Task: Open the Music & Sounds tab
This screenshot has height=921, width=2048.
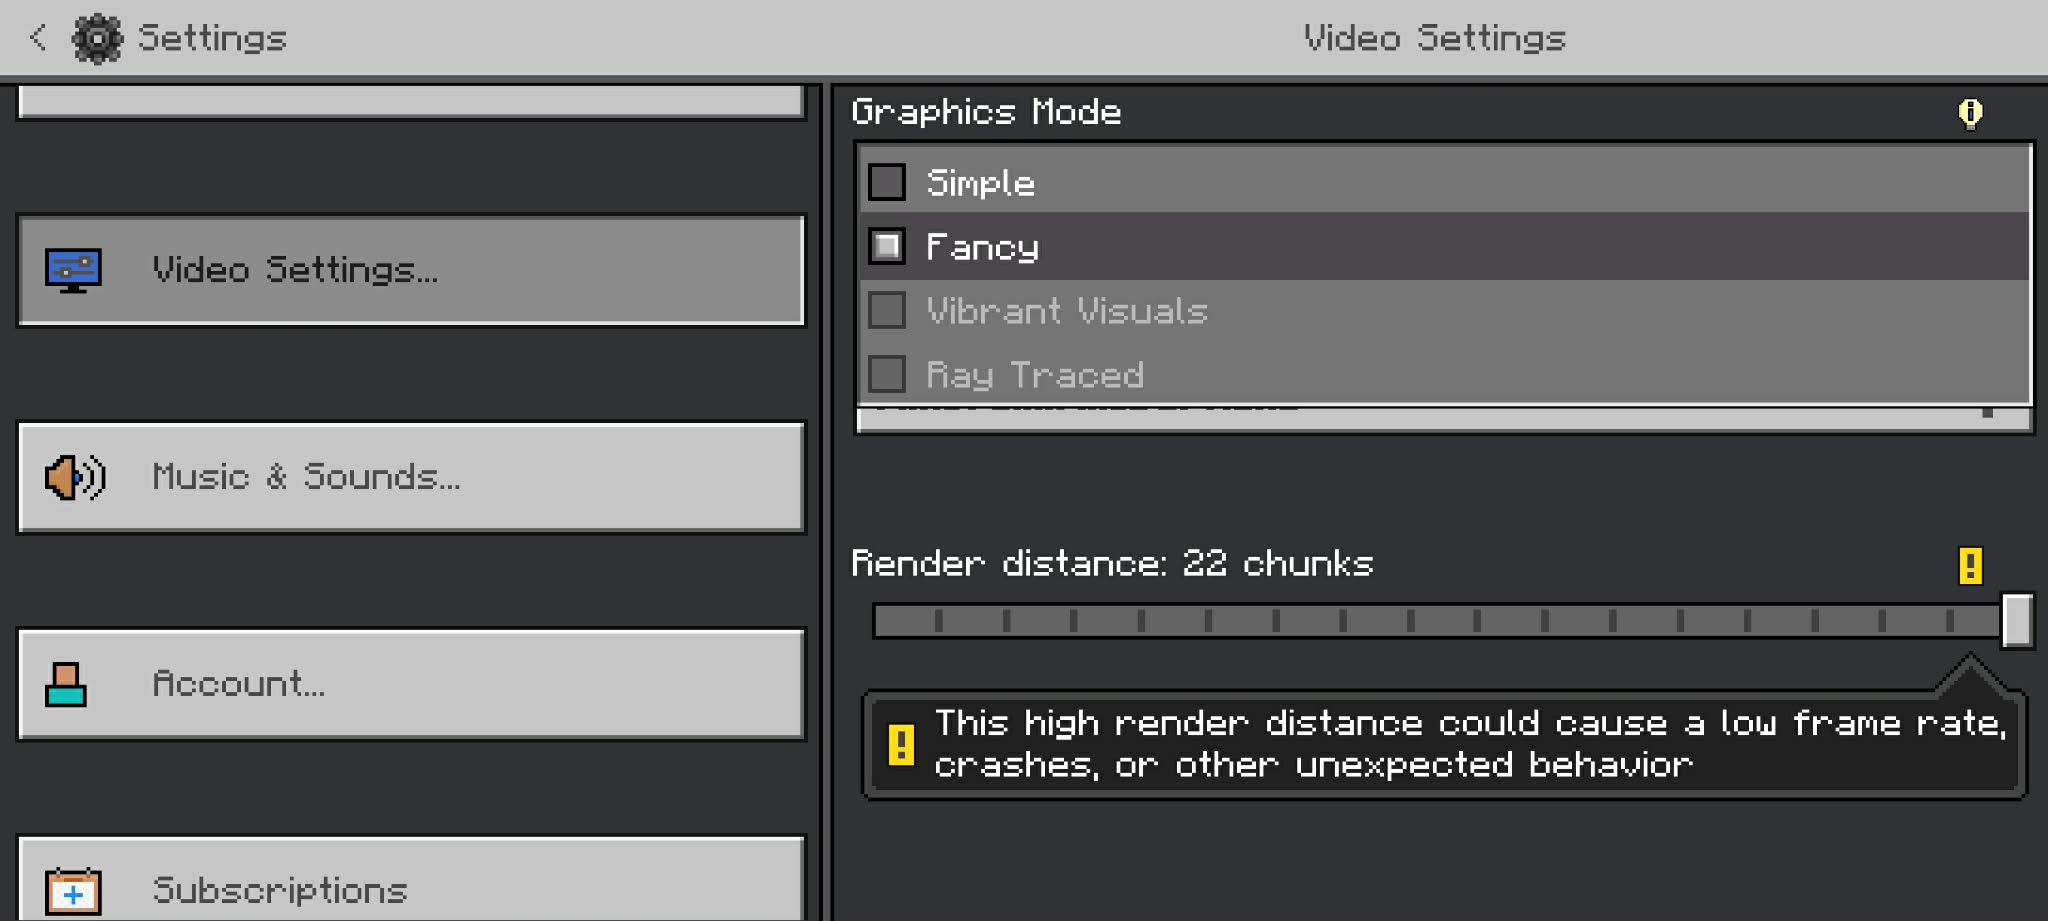Action: [x=411, y=477]
